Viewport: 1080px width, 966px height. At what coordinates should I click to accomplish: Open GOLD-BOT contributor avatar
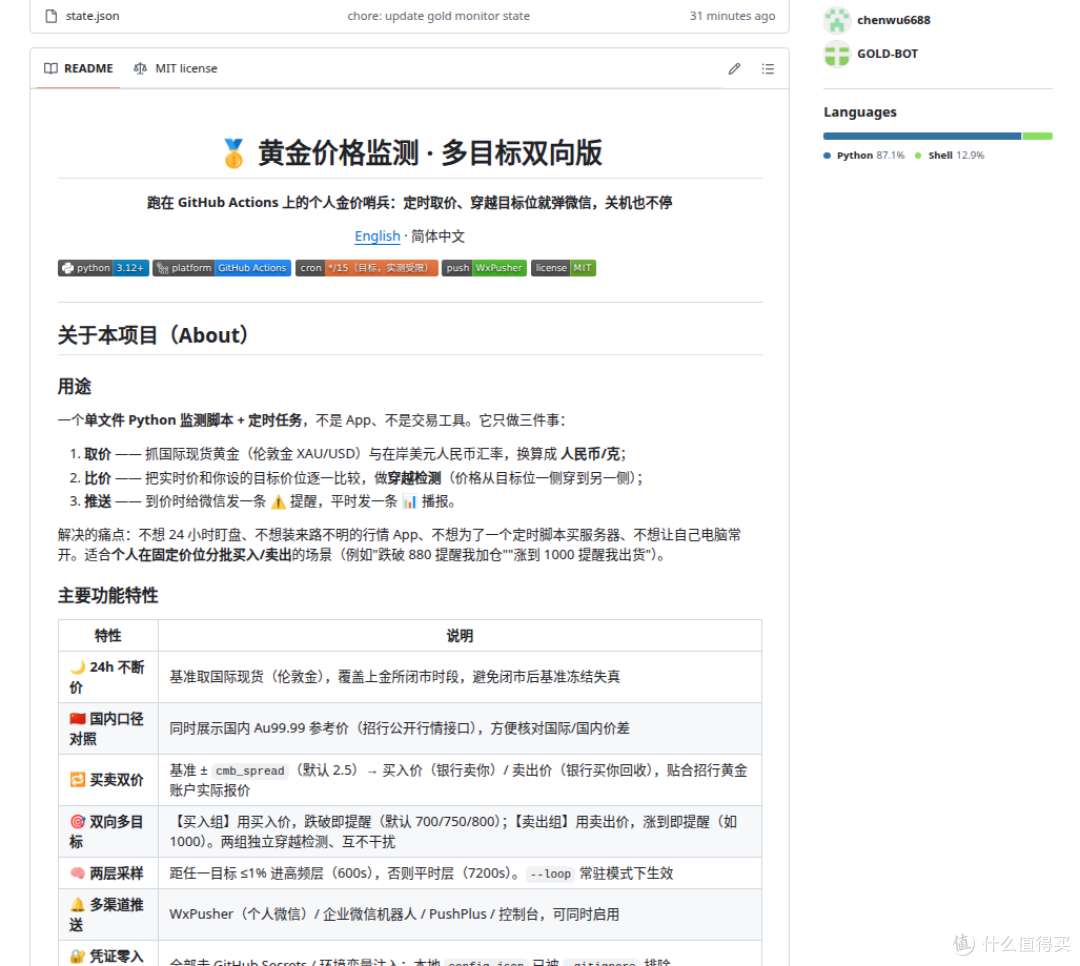click(x=837, y=54)
